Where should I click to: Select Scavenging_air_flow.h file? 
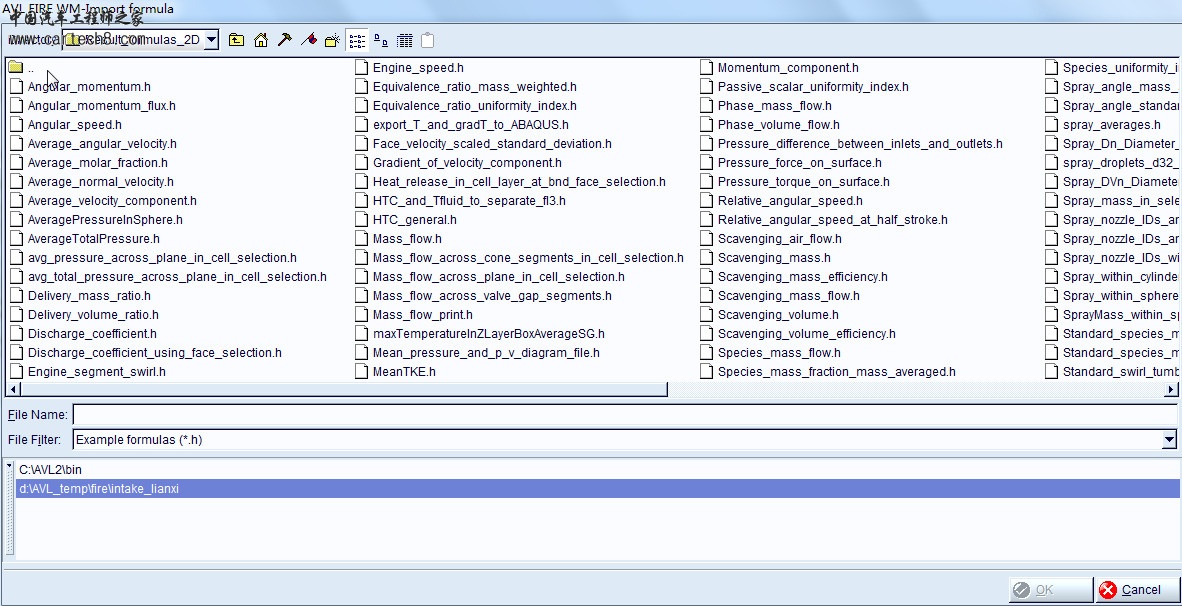771,238
